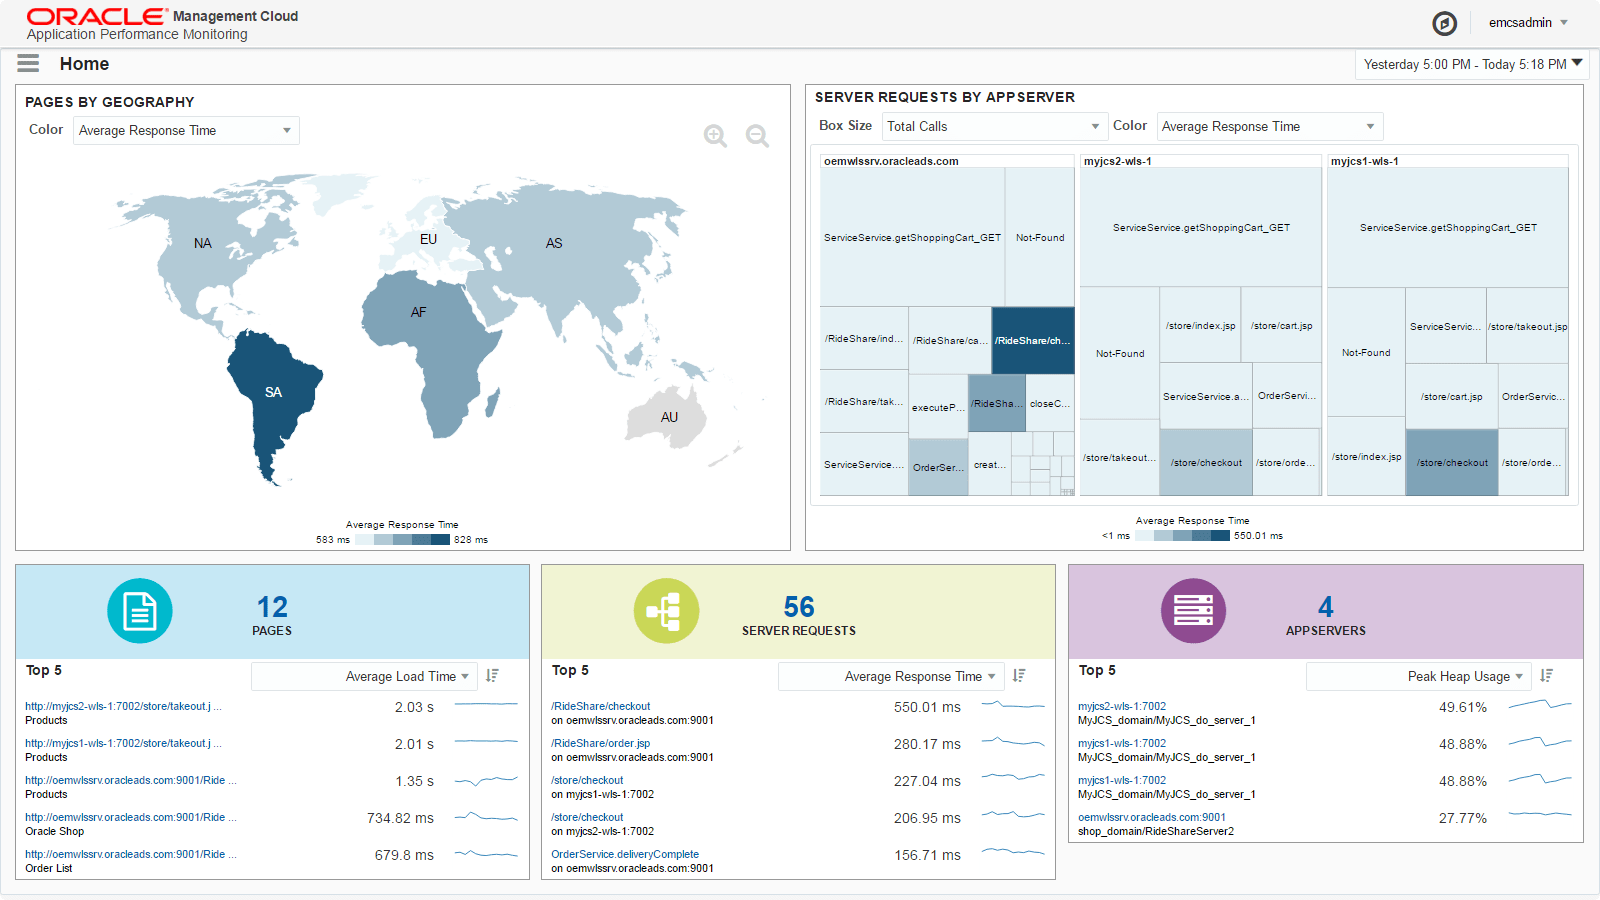The height and width of the screenshot is (900, 1600).
Task: Open the /RideShare/order.jsp request link
Action: 601,743
